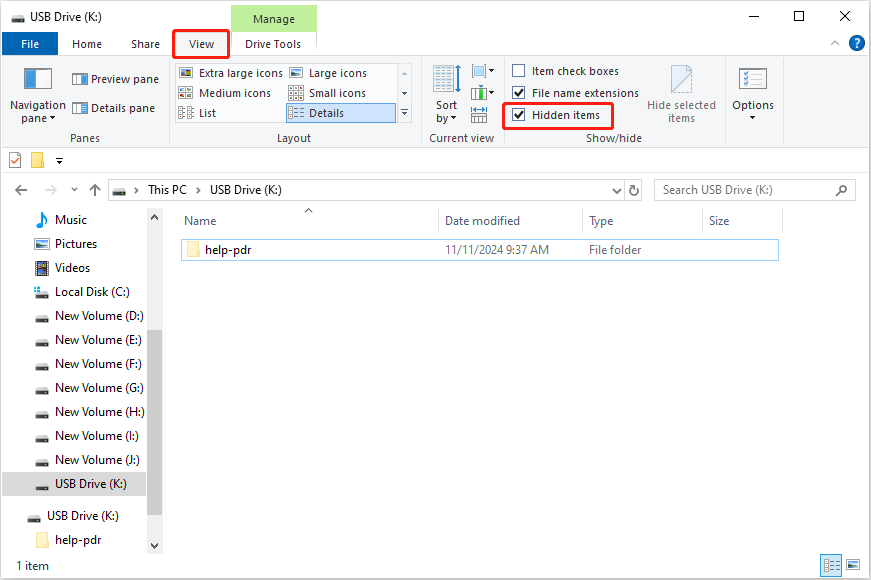Click Properties icon in quick access toolbar
This screenshot has height=580, width=871.
[x=15, y=161]
